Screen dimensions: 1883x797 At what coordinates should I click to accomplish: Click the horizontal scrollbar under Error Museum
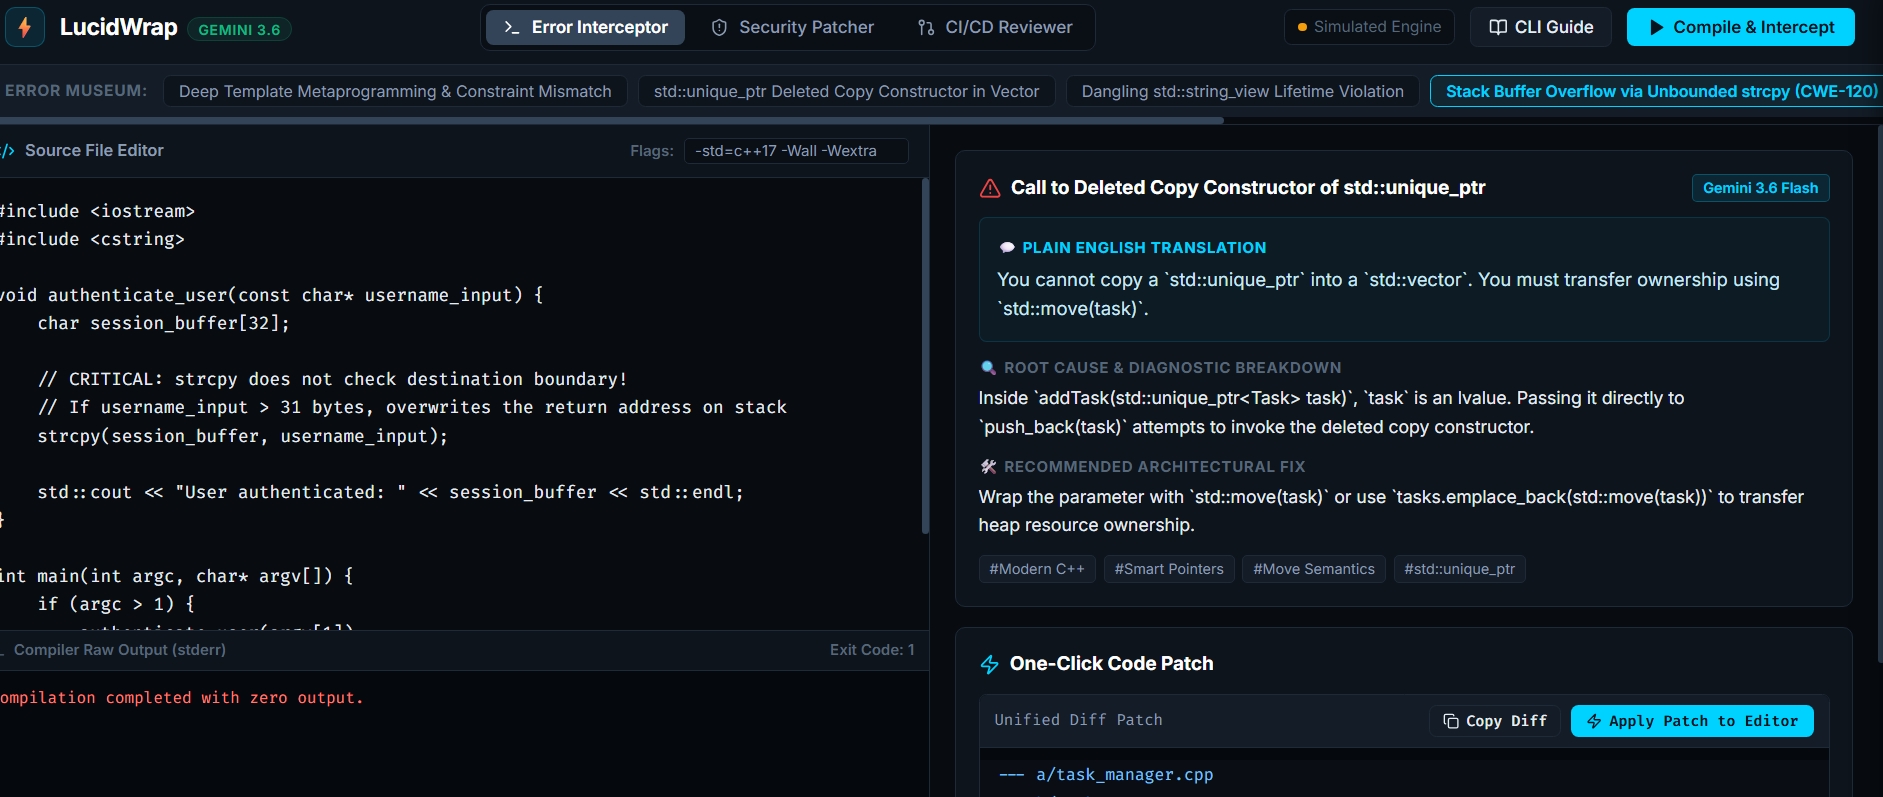[x=611, y=120]
